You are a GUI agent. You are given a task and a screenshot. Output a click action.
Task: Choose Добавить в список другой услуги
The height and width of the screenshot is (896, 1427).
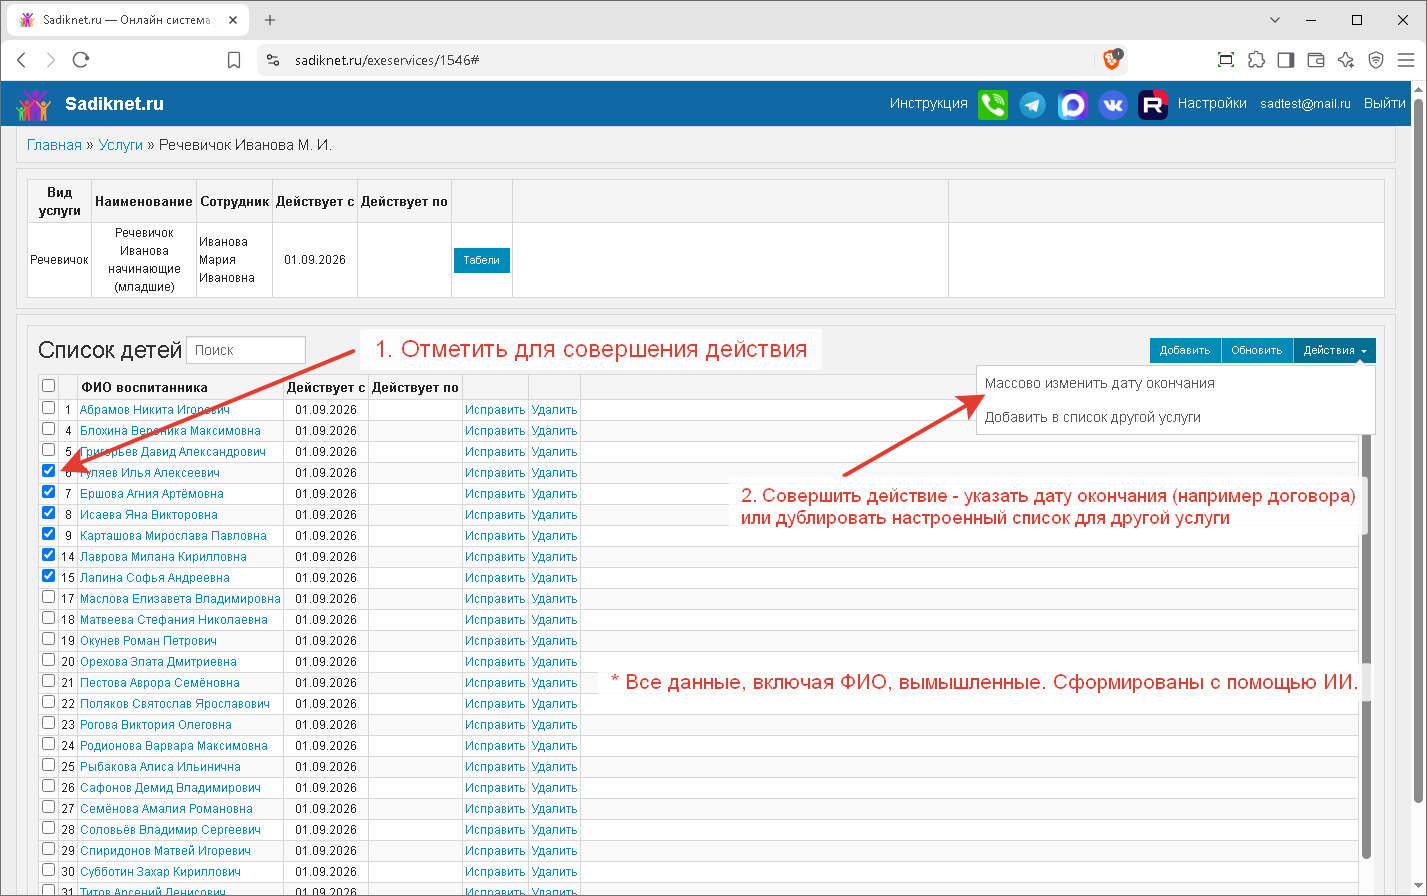tap(1093, 417)
